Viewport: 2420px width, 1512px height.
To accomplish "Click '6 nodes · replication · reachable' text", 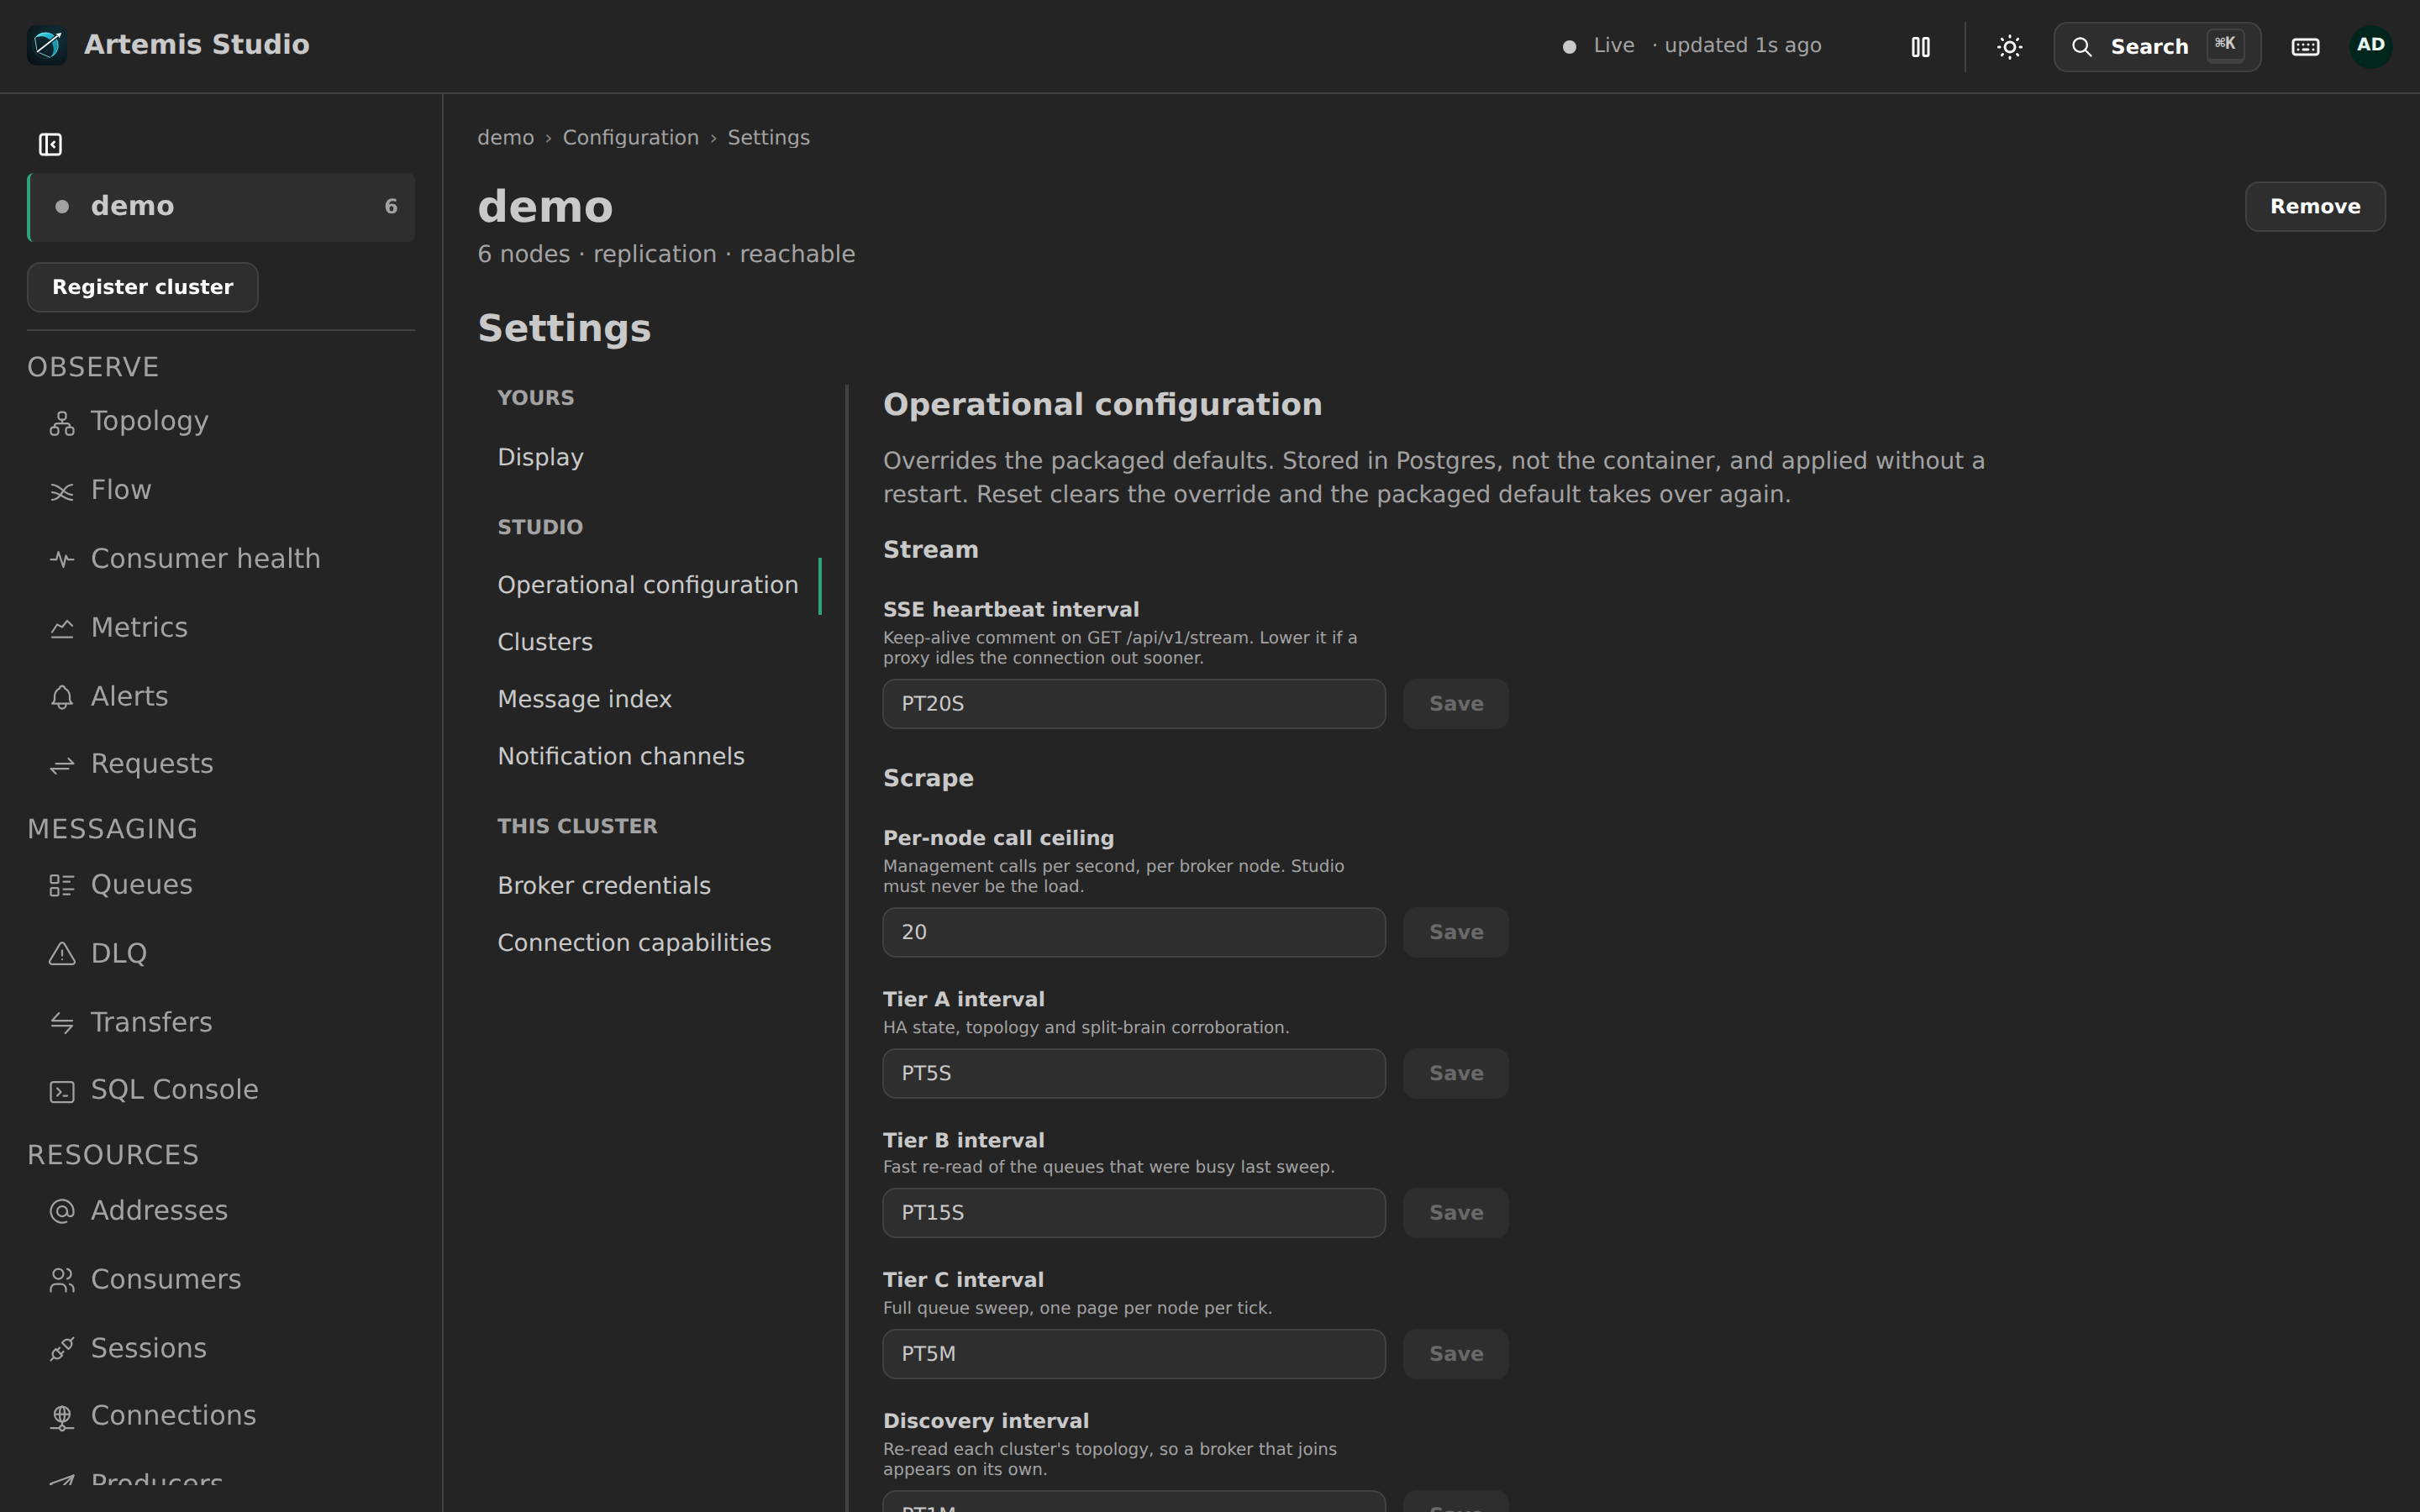I will point(666,254).
